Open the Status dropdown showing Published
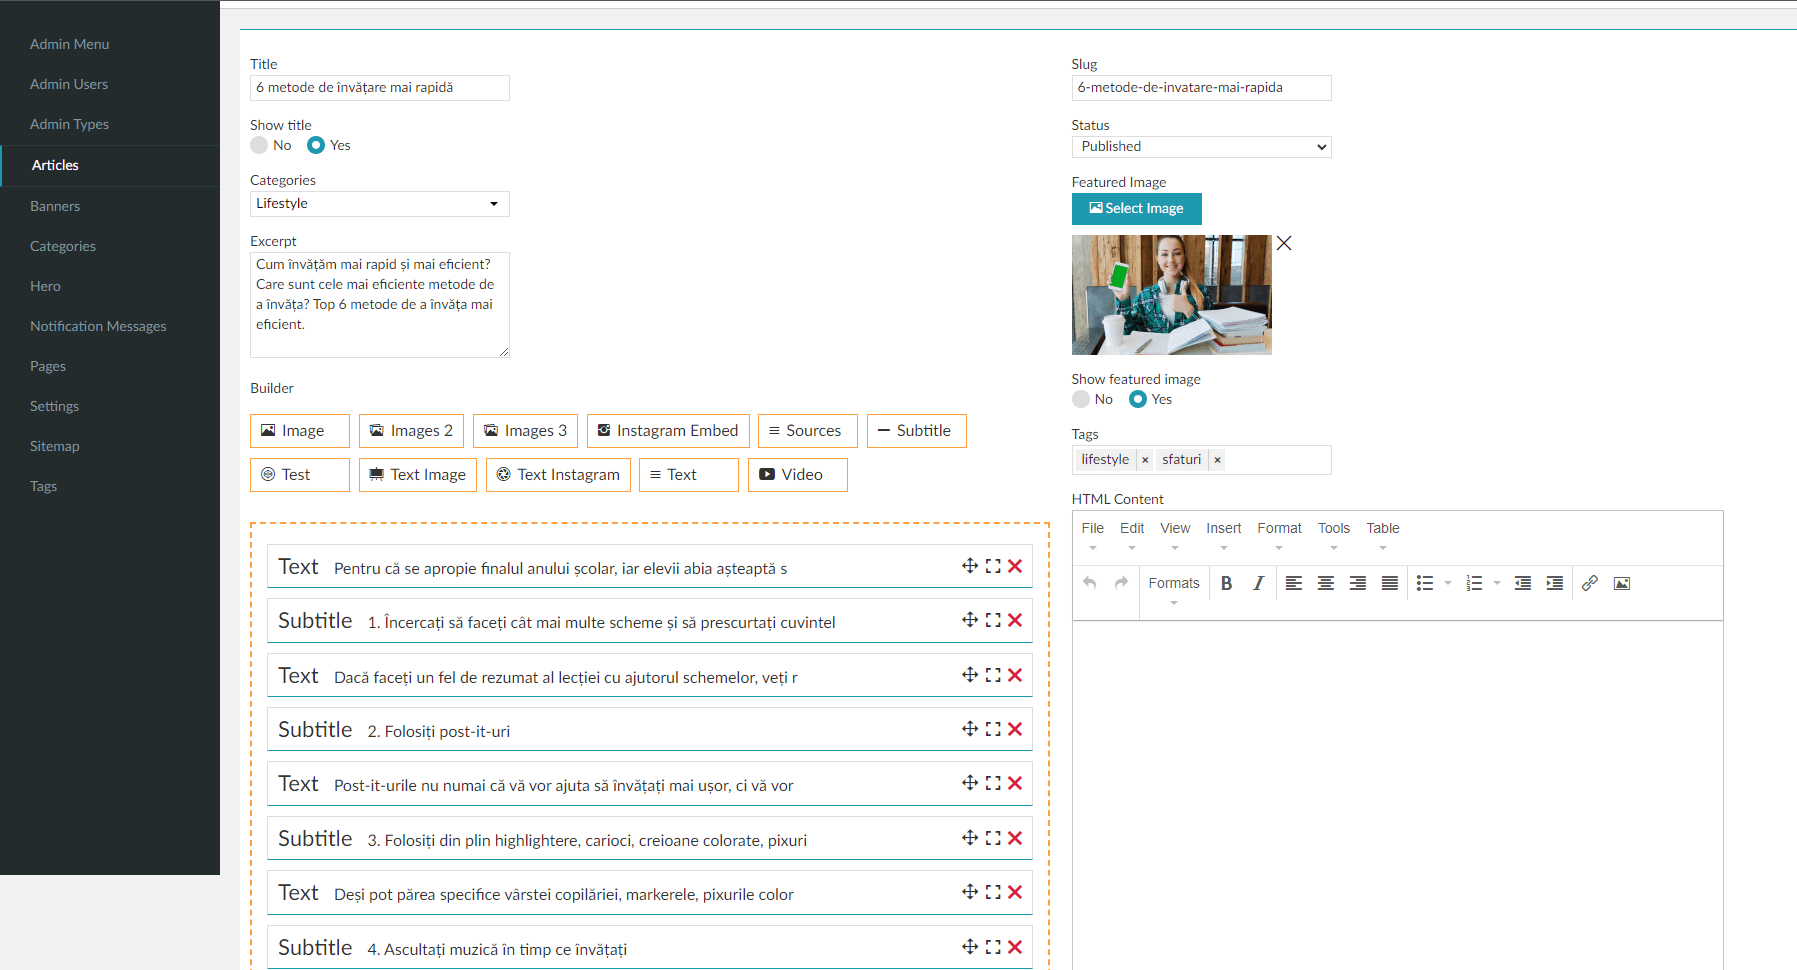1797x970 pixels. coord(1201,147)
